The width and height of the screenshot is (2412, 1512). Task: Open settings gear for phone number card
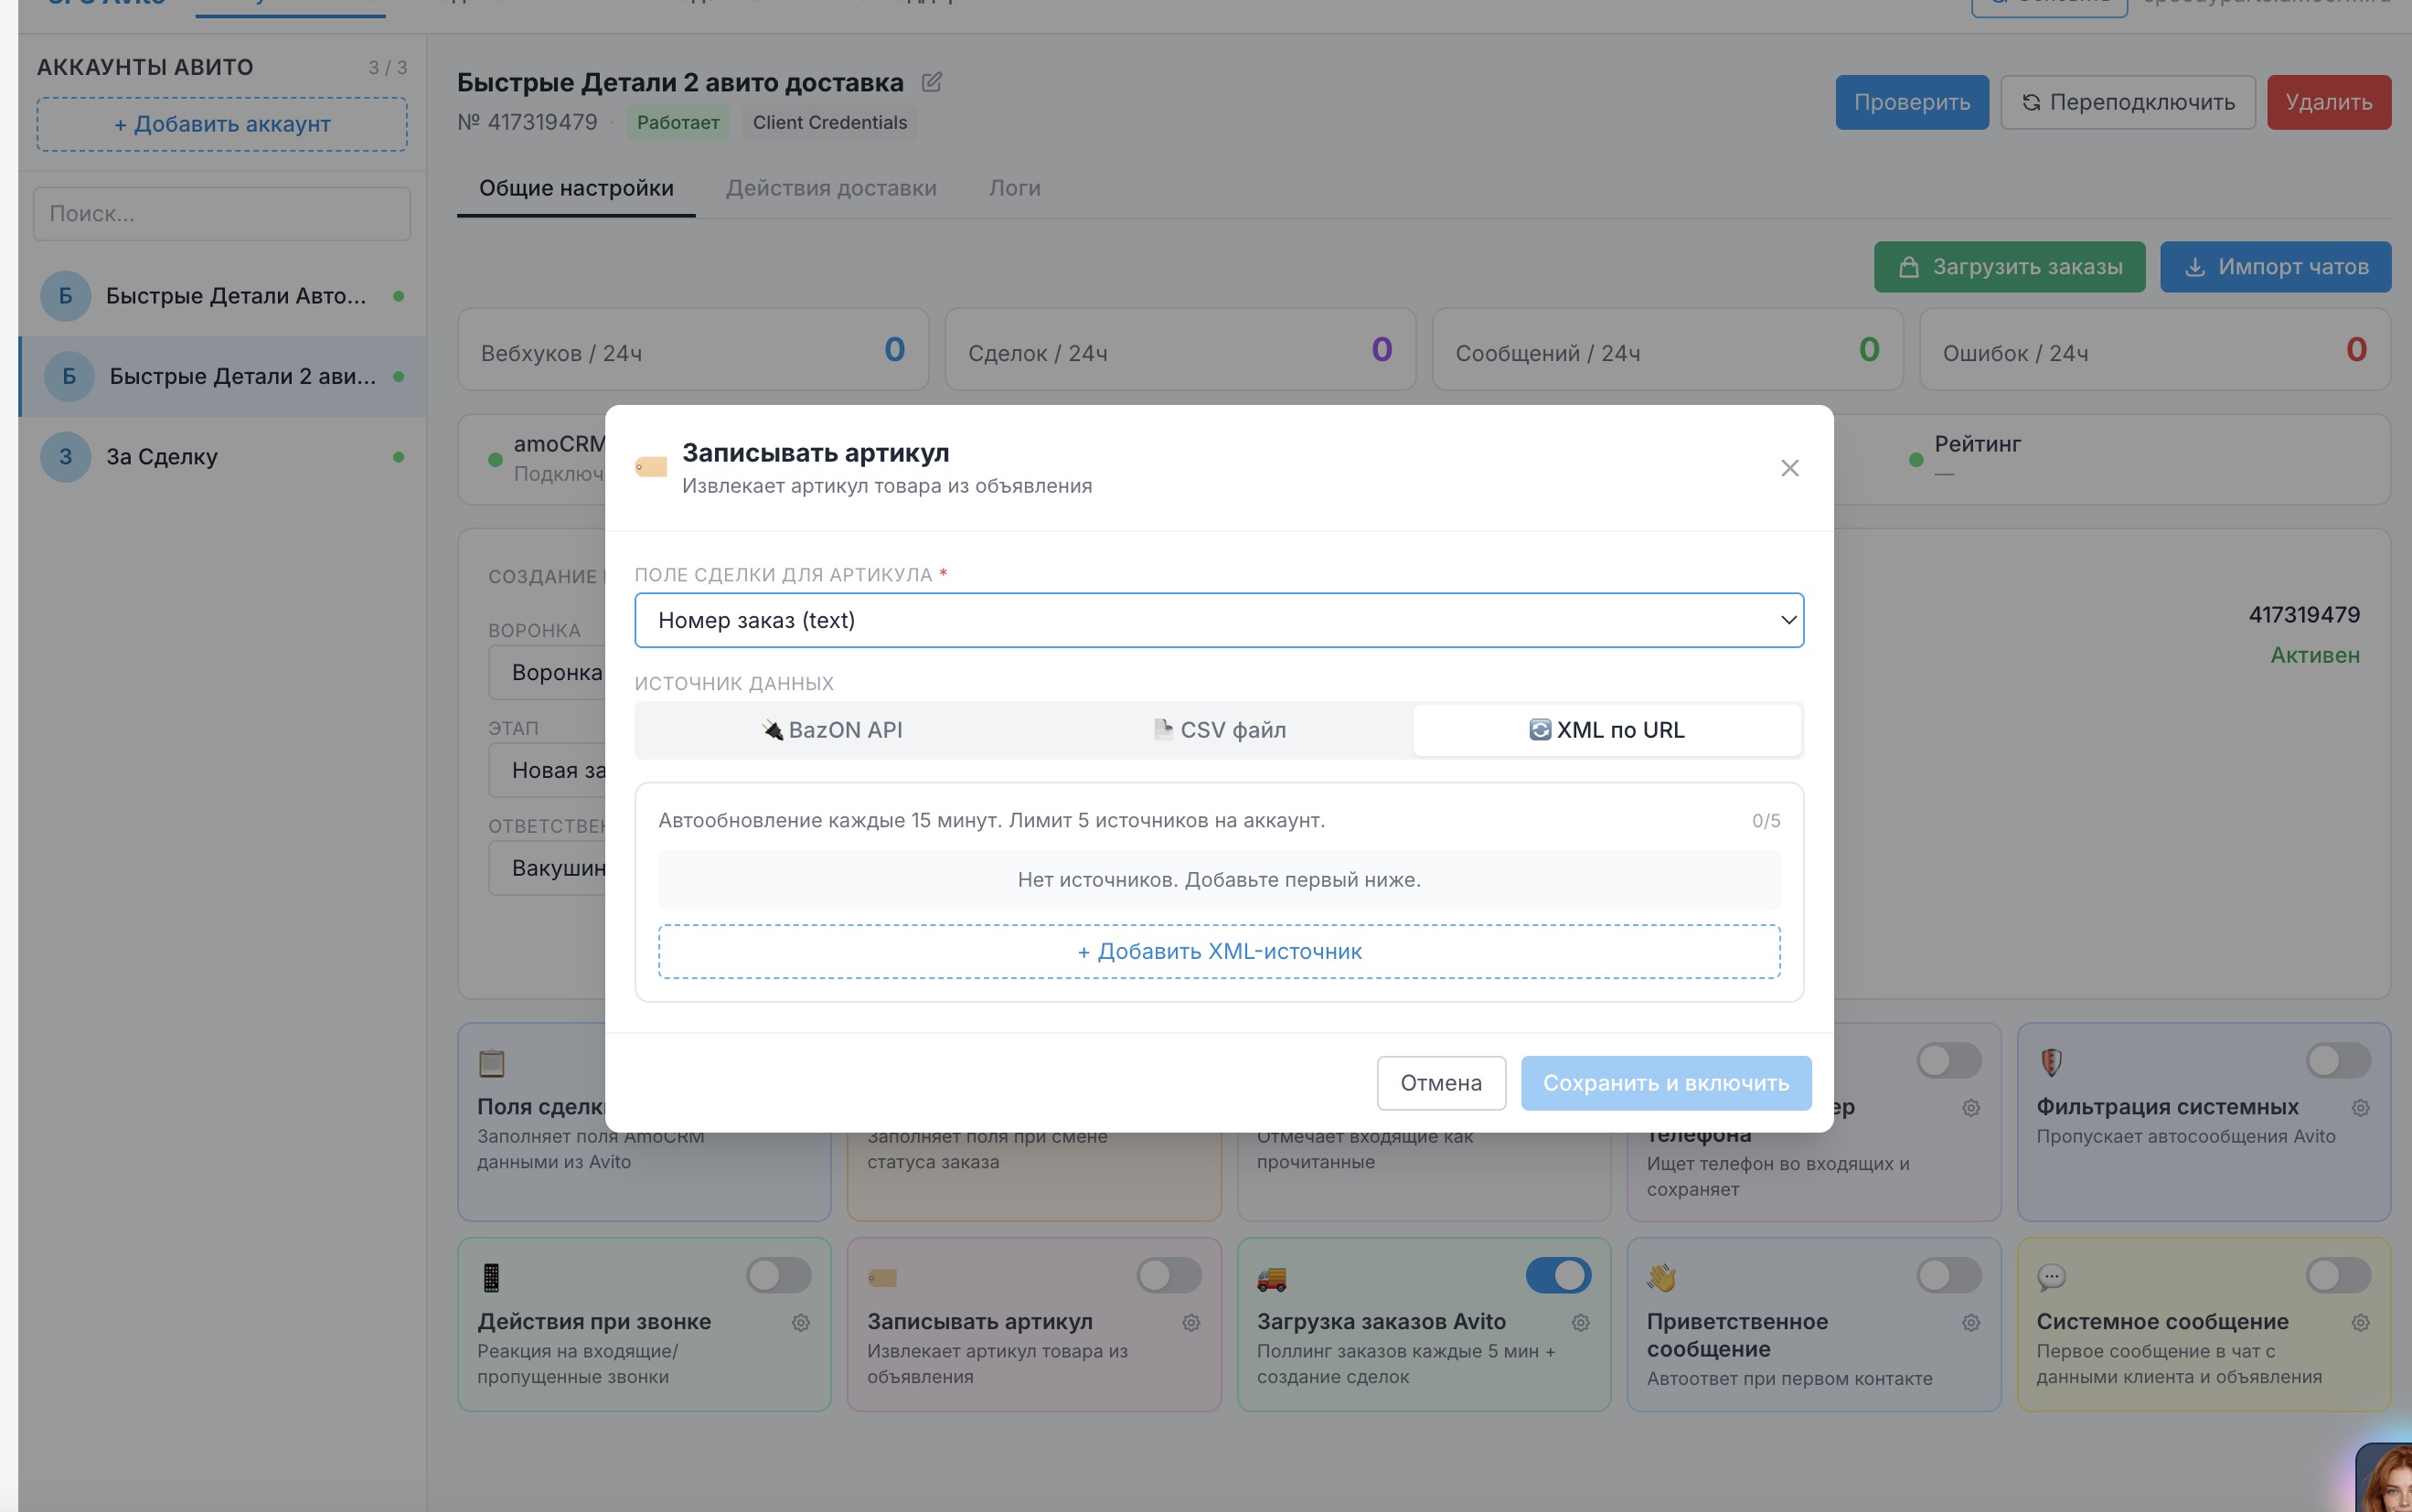click(x=1970, y=1108)
